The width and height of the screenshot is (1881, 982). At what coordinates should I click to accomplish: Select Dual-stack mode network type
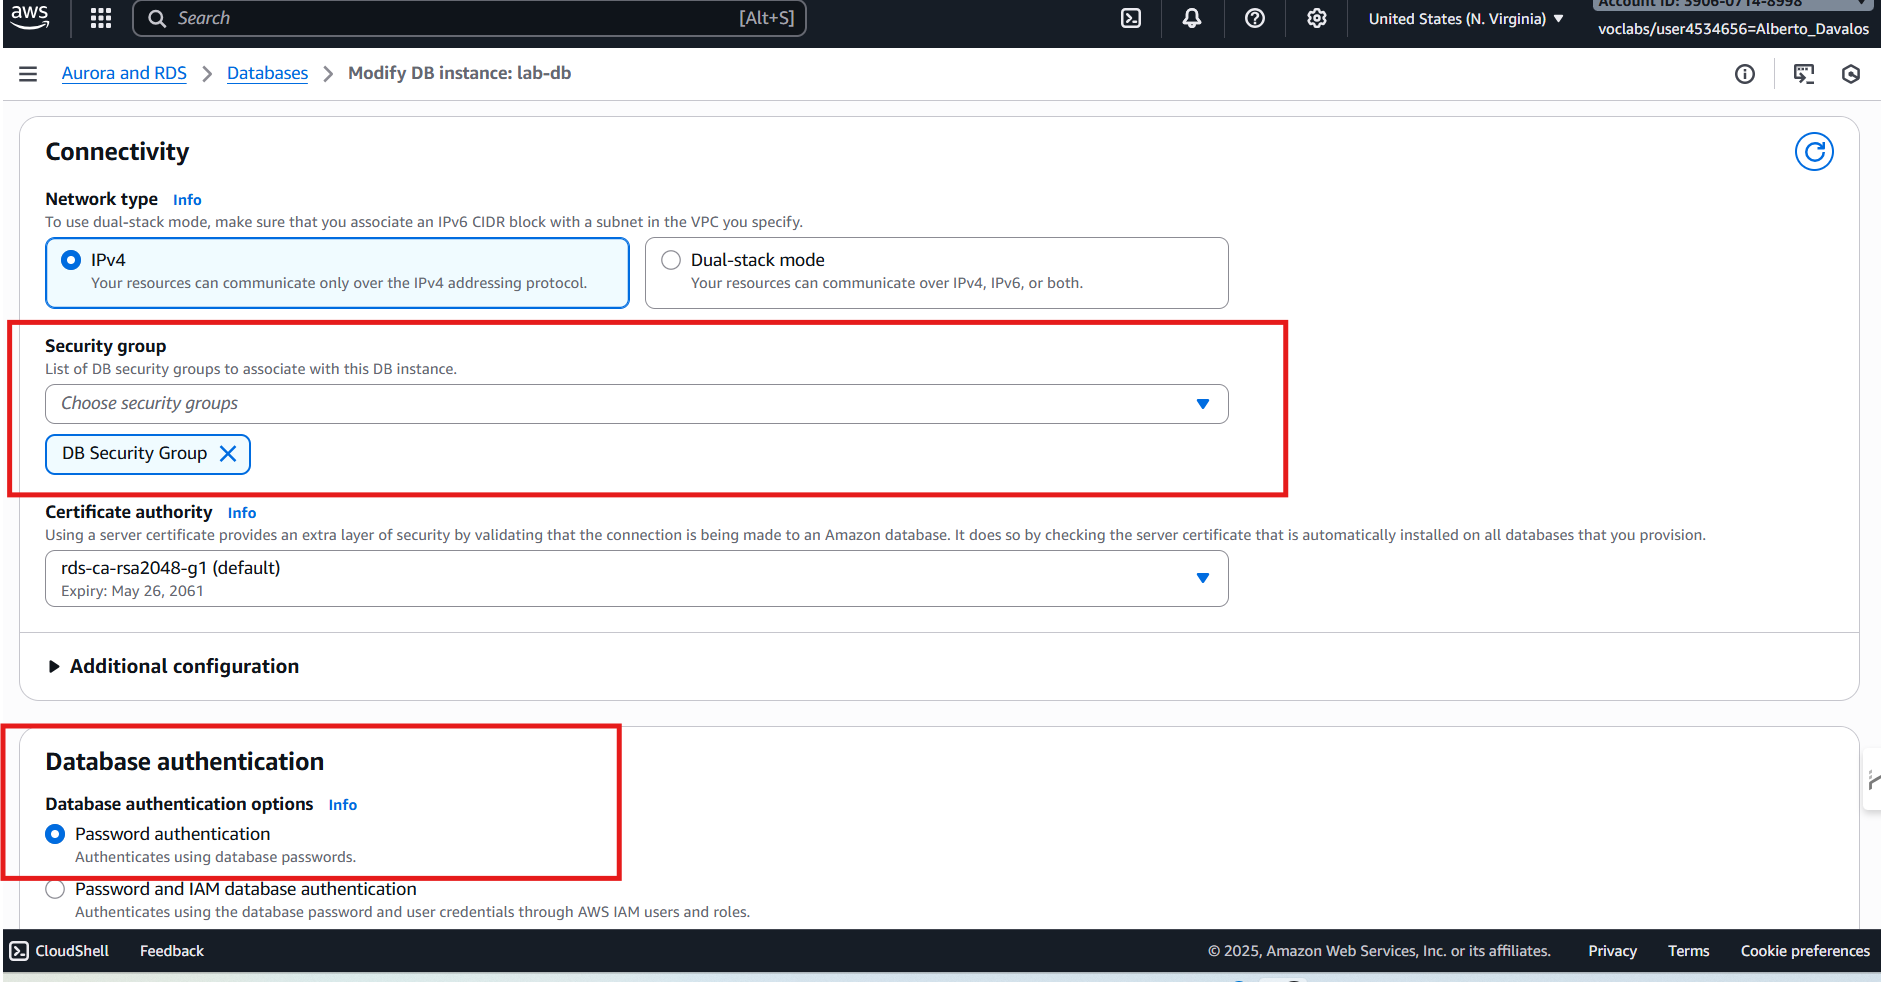(x=671, y=260)
